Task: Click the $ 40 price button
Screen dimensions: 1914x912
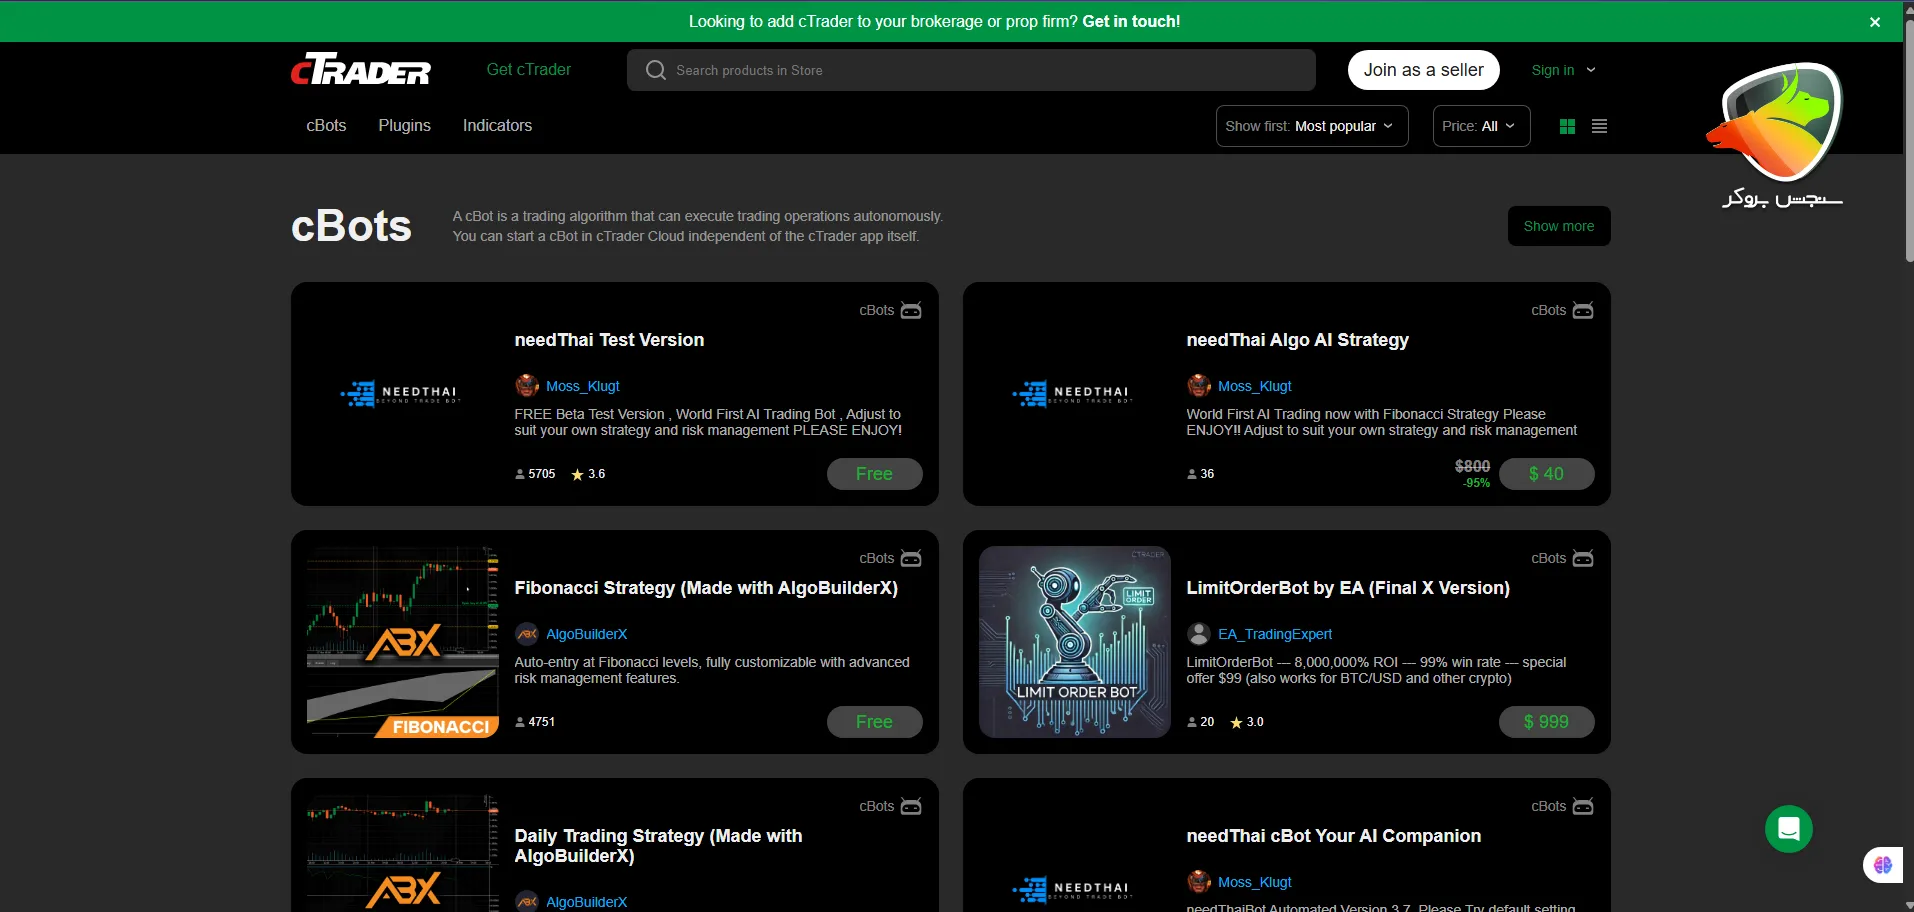Action: 1546,474
